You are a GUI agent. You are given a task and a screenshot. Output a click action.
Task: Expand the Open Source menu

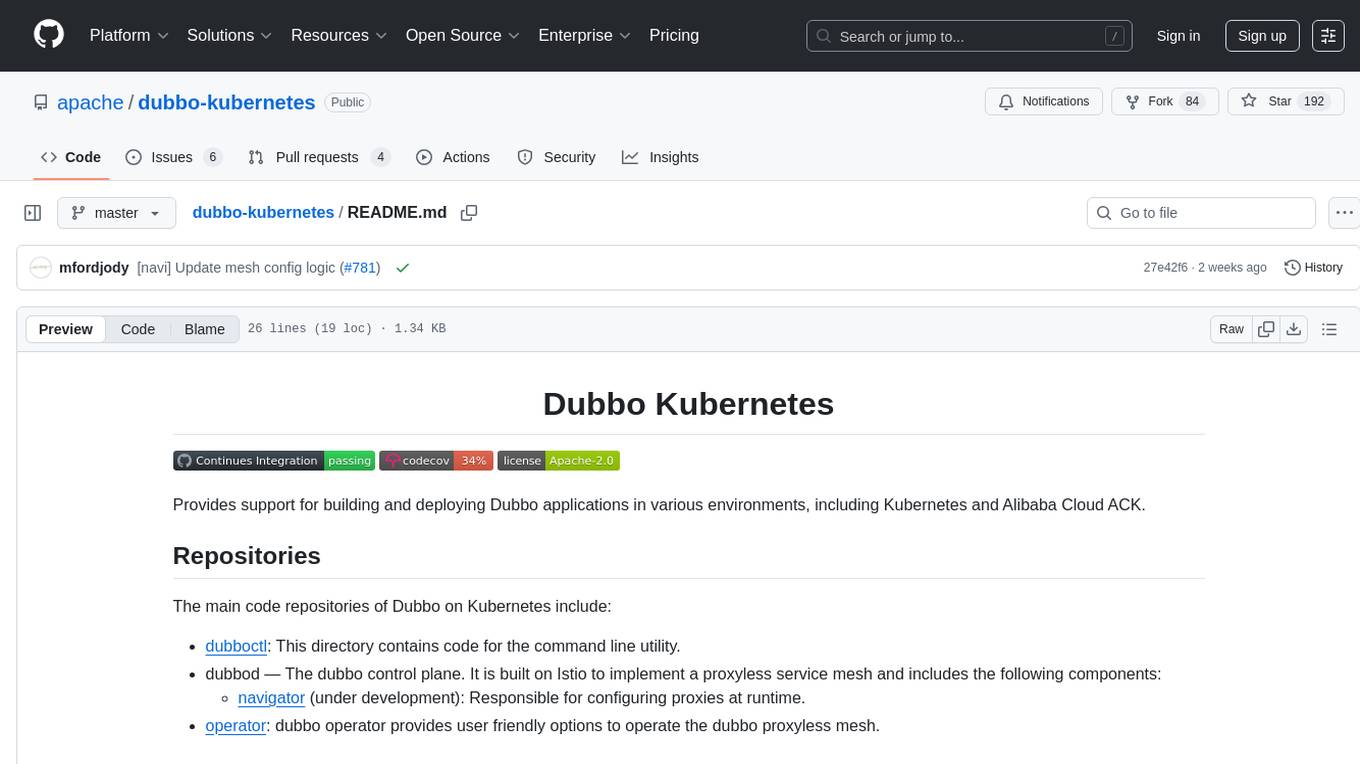(462, 35)
